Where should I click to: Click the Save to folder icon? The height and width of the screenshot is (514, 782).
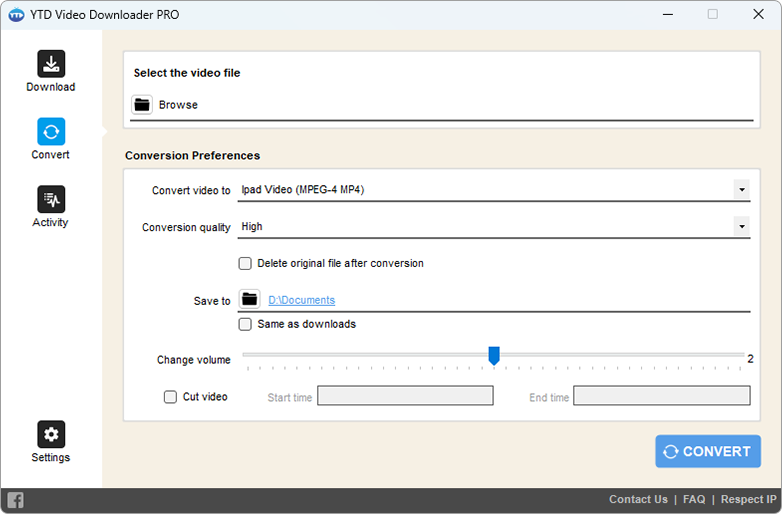point(249,299)
